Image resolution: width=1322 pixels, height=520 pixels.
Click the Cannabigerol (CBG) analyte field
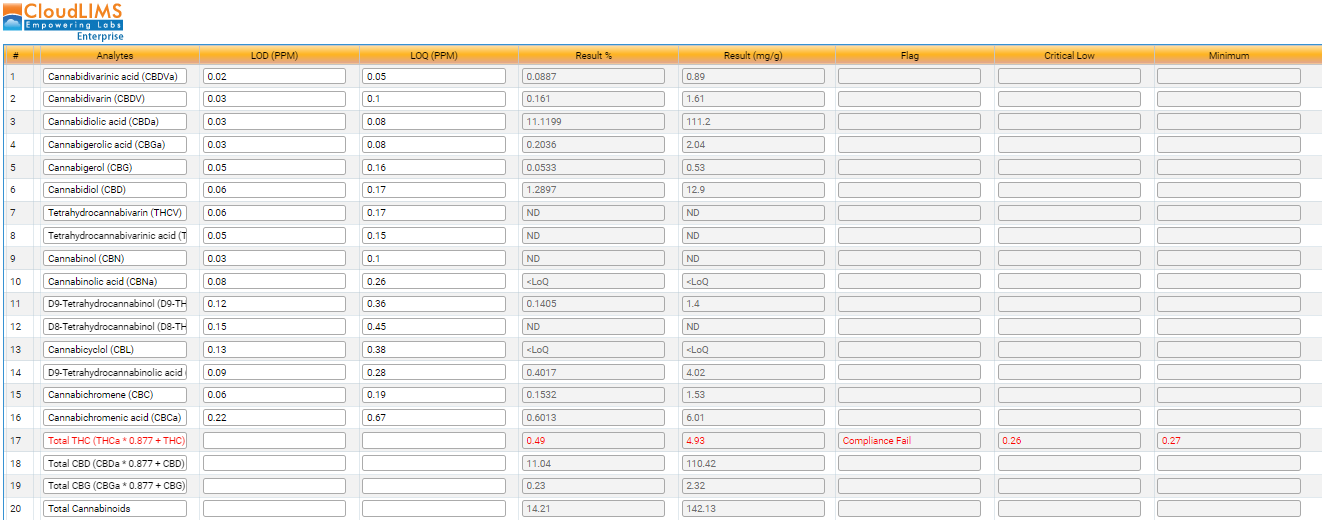click(x=115, y=167)
